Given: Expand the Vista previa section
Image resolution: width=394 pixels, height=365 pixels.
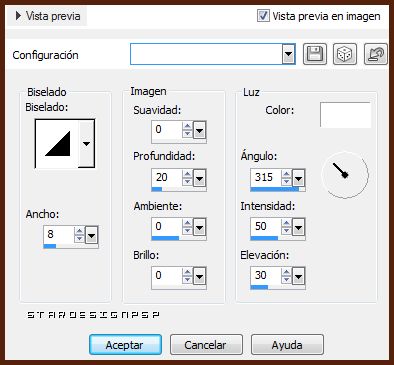Looking at the screenshot, I should [x=47, y=16].
